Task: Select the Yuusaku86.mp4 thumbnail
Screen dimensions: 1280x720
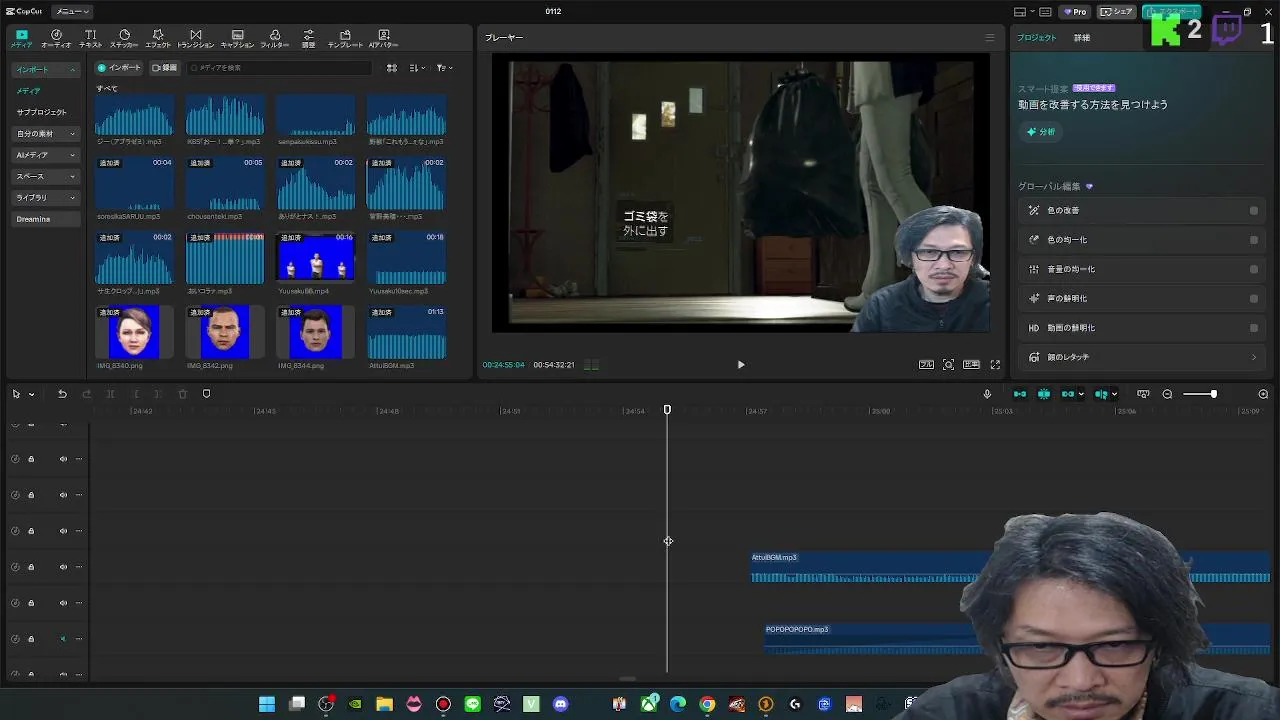Action: (x=315, y=258)
